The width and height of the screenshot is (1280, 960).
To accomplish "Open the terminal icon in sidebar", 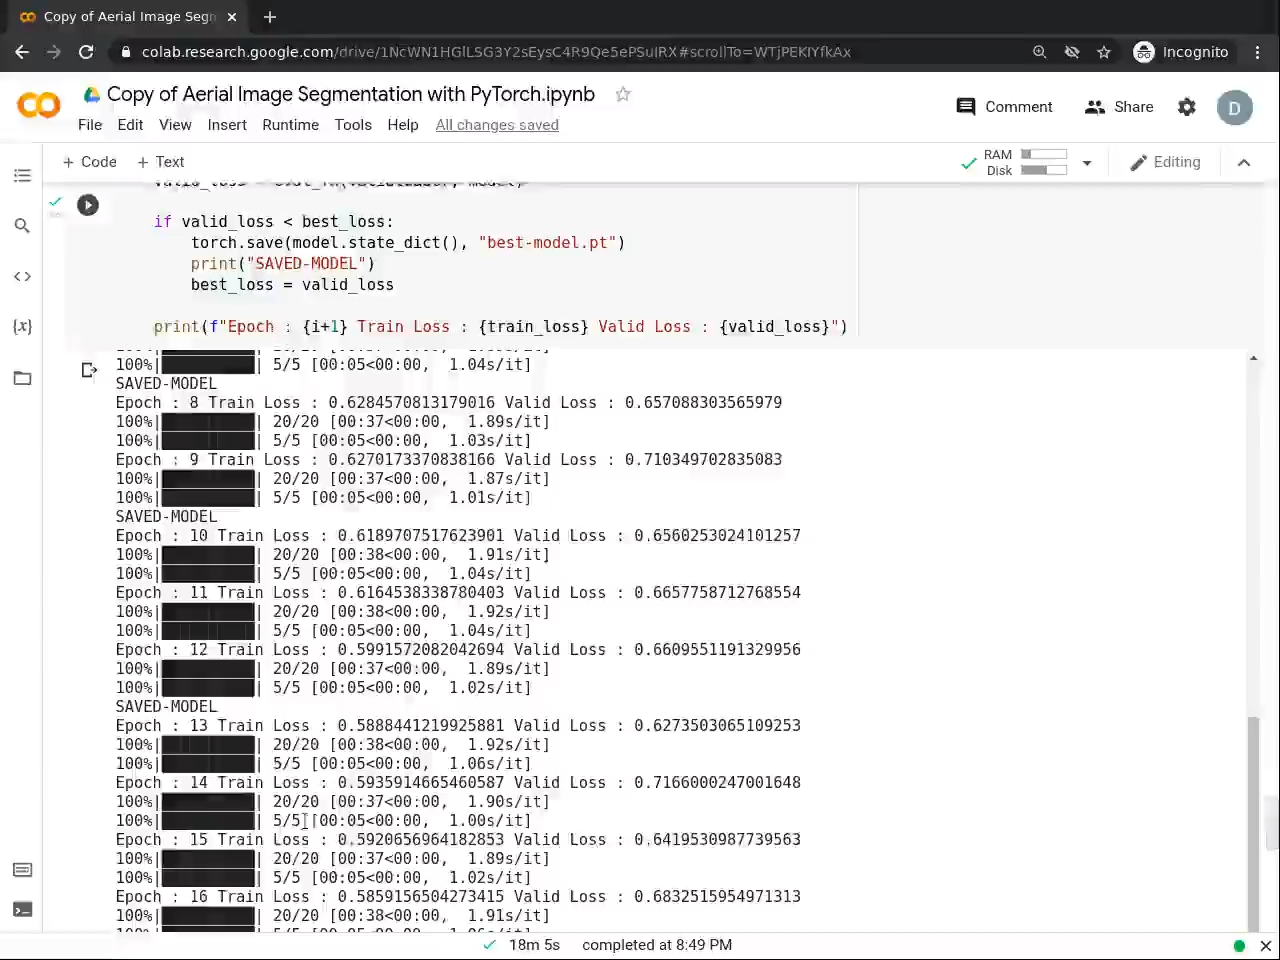I will (x=22, y=910).
